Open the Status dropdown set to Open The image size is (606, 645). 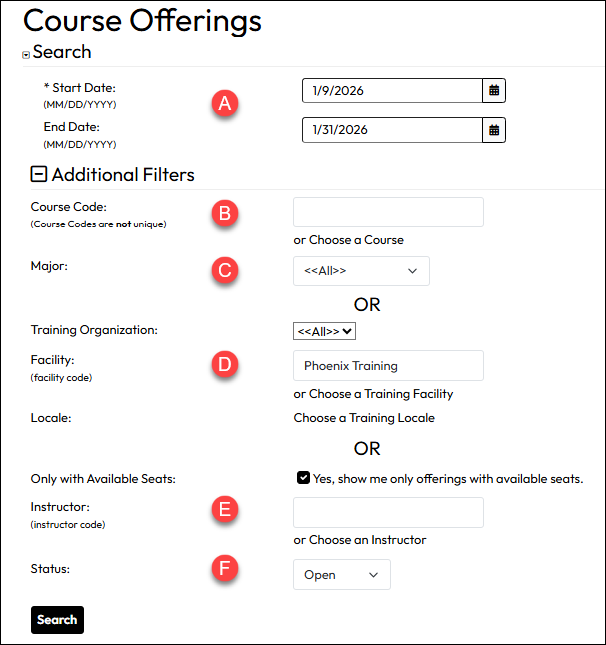point(341,575)
